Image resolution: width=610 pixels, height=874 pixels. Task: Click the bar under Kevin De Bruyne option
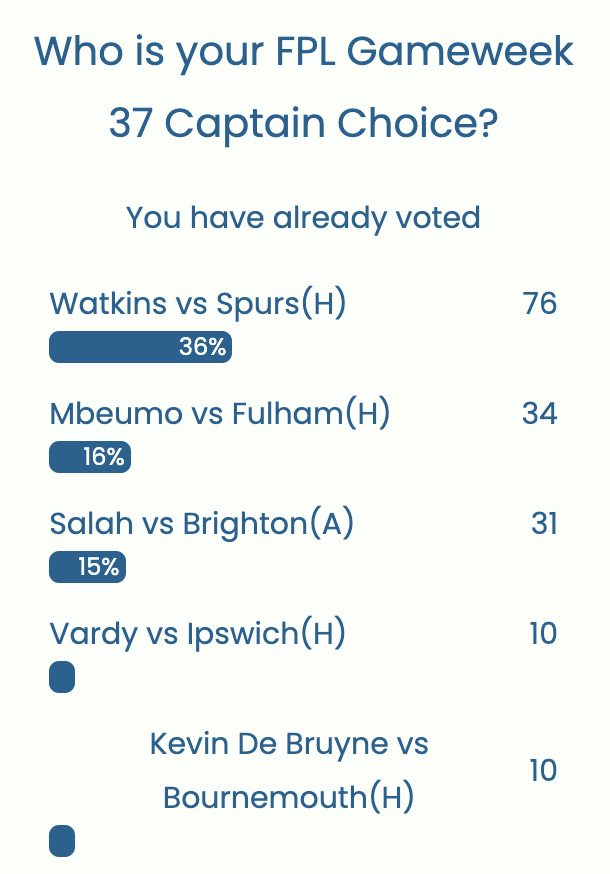pyautogui.click(x=61, y=841)
